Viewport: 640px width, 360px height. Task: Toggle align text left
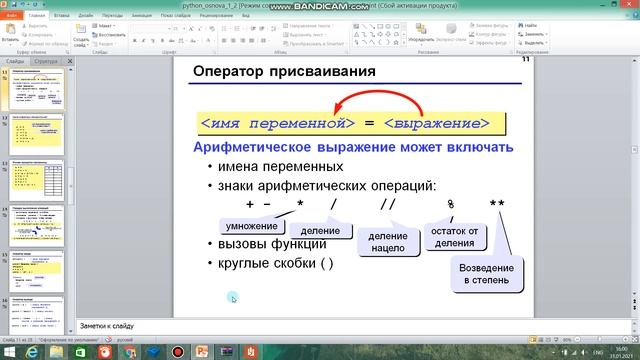(224, 41)
